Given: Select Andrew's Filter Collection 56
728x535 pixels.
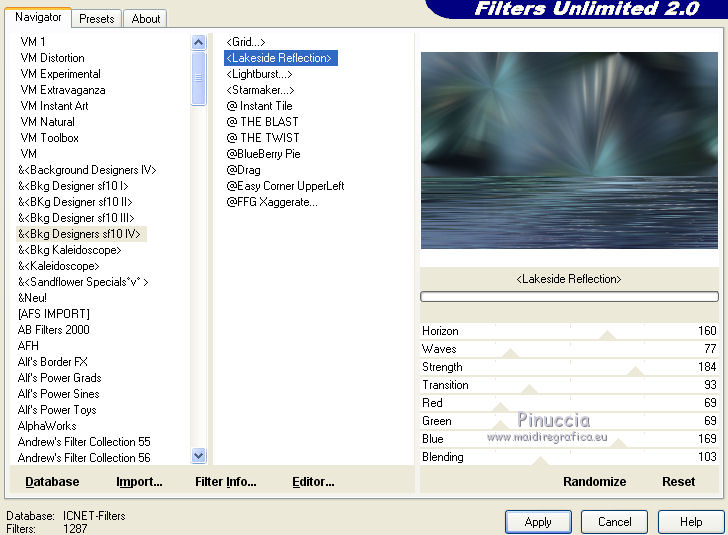Looking at the screenshot, I should click(84, 458).
